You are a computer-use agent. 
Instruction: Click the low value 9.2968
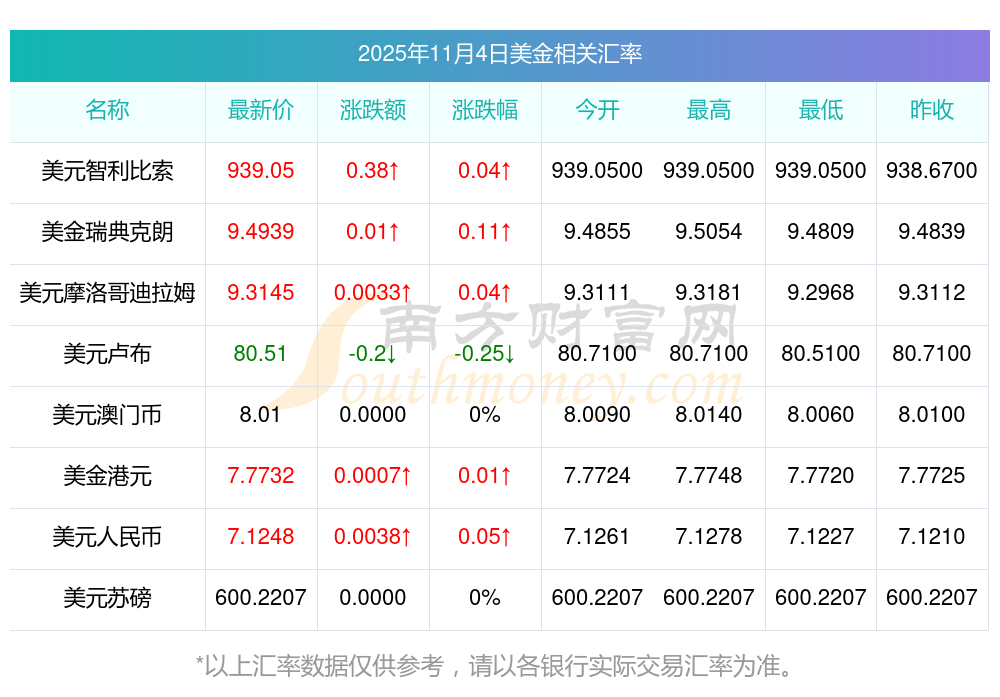pyautogui.click(x=821, y=292)
